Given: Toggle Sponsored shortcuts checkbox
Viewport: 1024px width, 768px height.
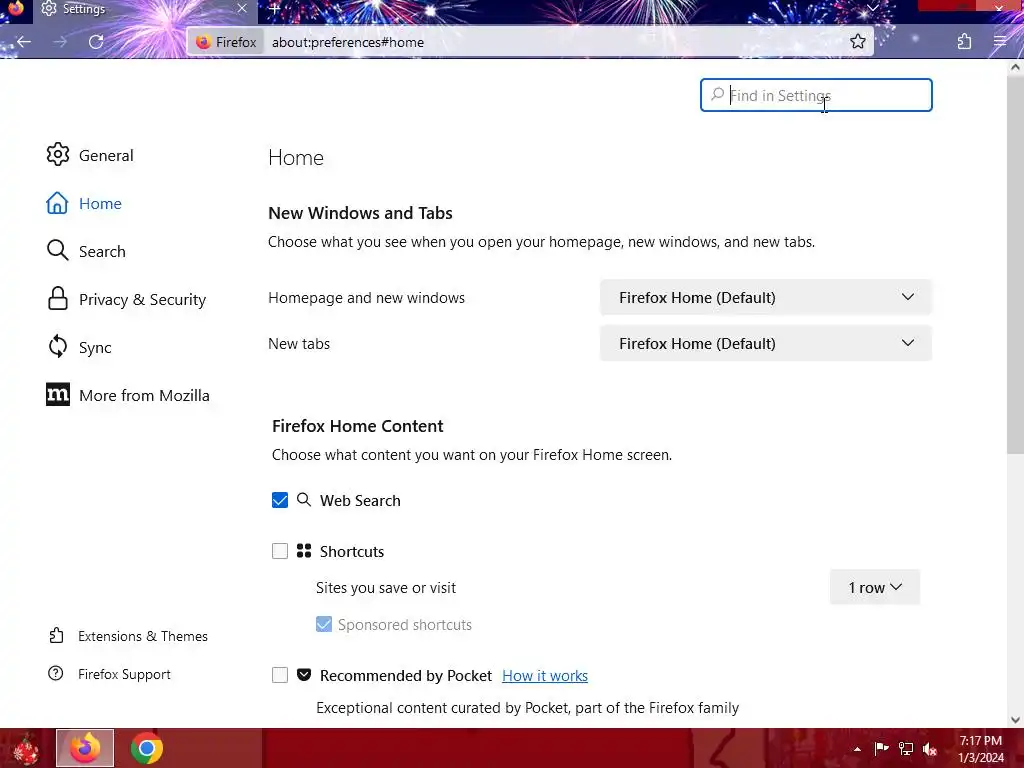Looking at the screenshot, I should (x=324, y=624).
